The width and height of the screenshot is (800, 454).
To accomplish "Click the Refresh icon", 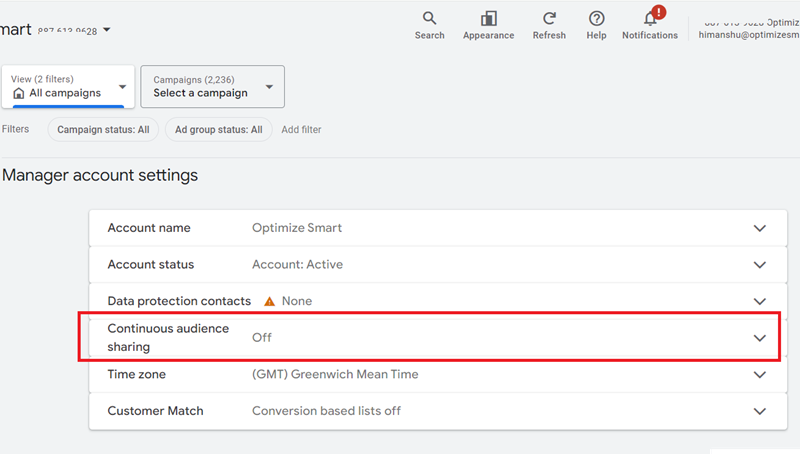I will 549,19.
